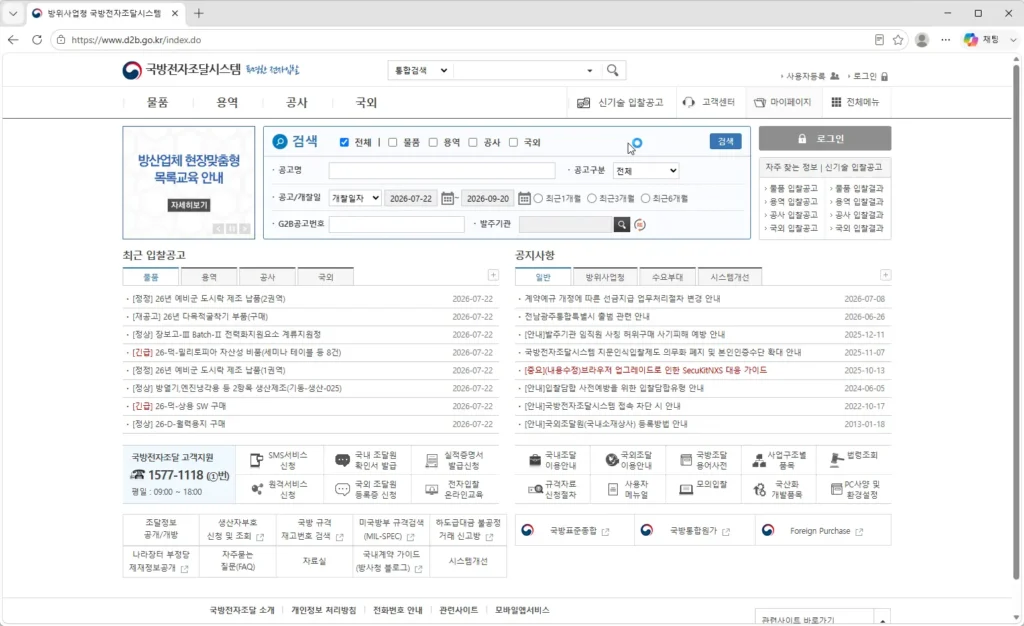This screenshot has height=626, width=1024.
Task: Open the 물품 main menu
Action: point(157,102)
